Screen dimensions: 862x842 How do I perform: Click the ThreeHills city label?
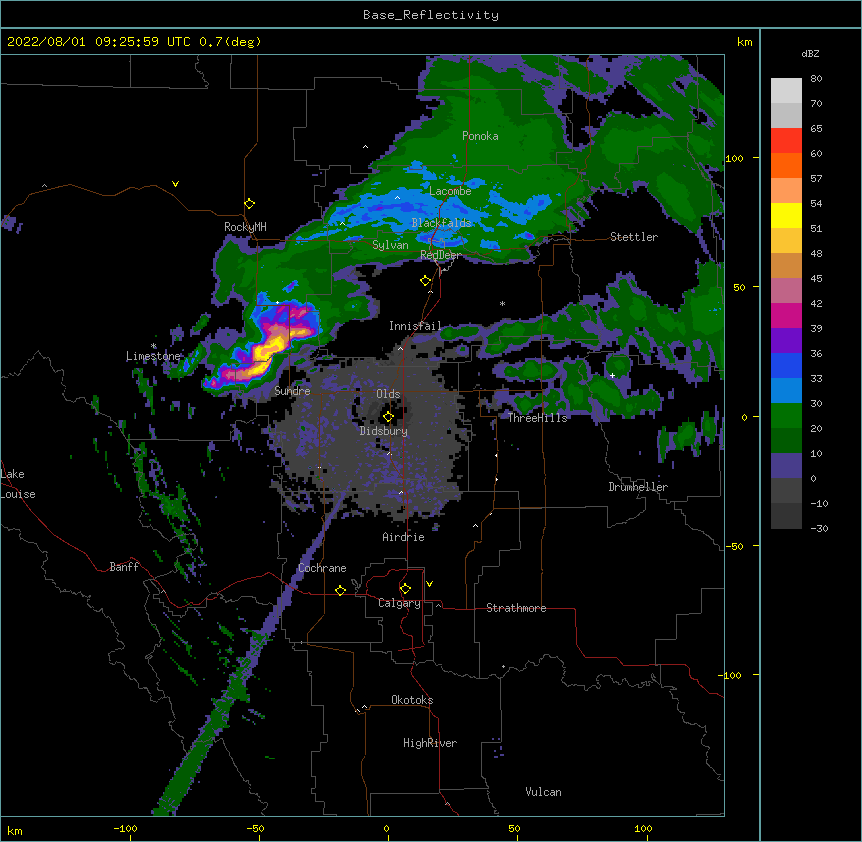click(537, 418)
